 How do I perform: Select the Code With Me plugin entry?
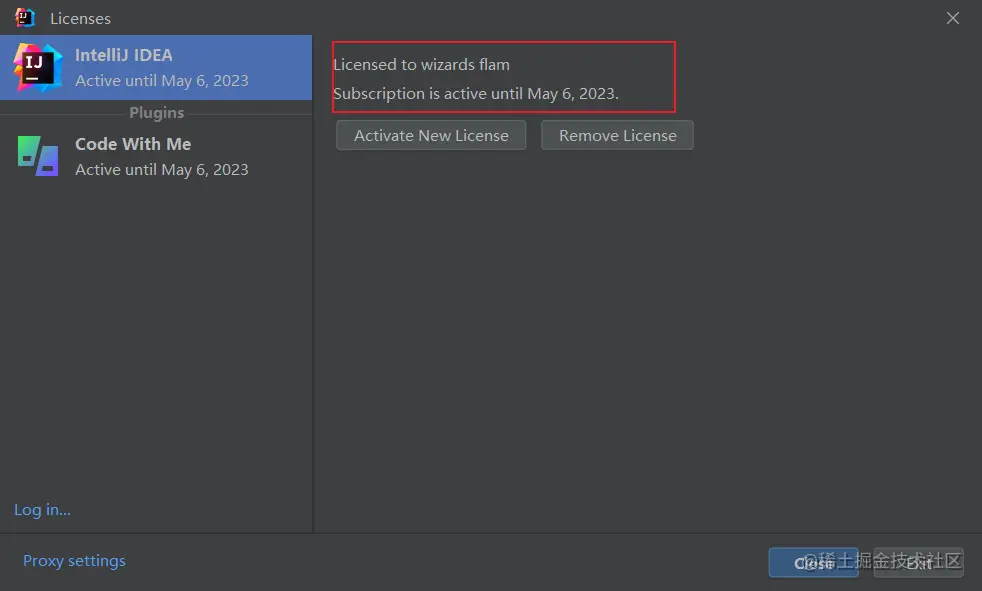tap(160, 156)
